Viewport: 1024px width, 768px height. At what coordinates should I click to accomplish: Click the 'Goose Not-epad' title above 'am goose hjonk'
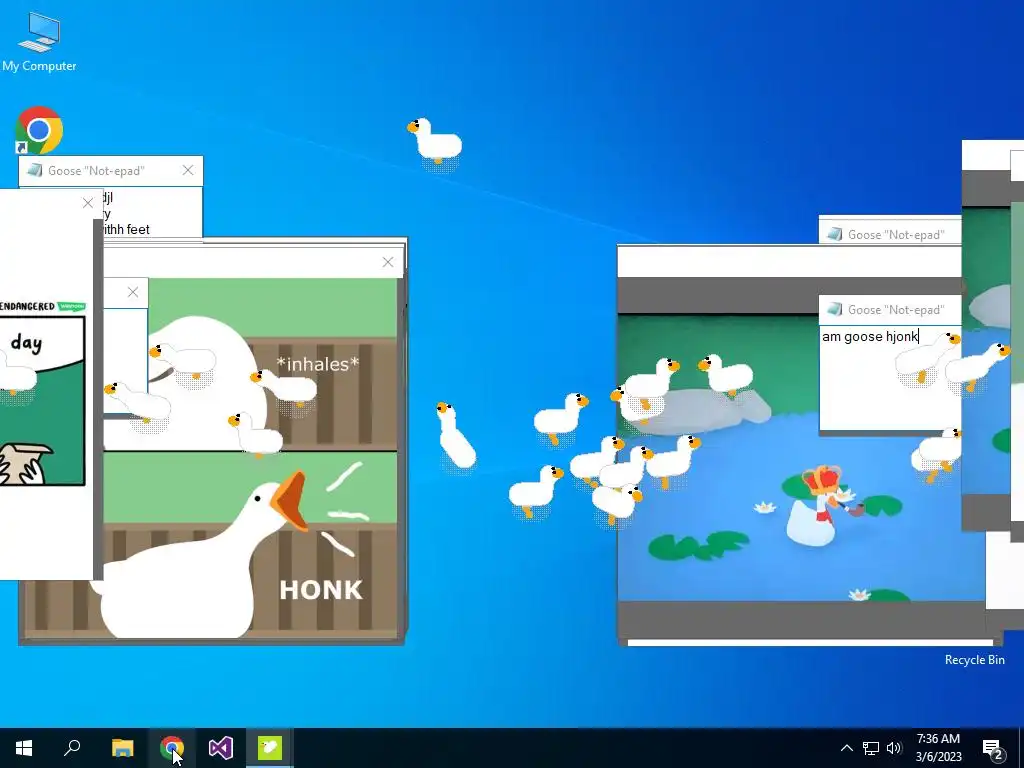pyautogui.click(x=895, y=310)
